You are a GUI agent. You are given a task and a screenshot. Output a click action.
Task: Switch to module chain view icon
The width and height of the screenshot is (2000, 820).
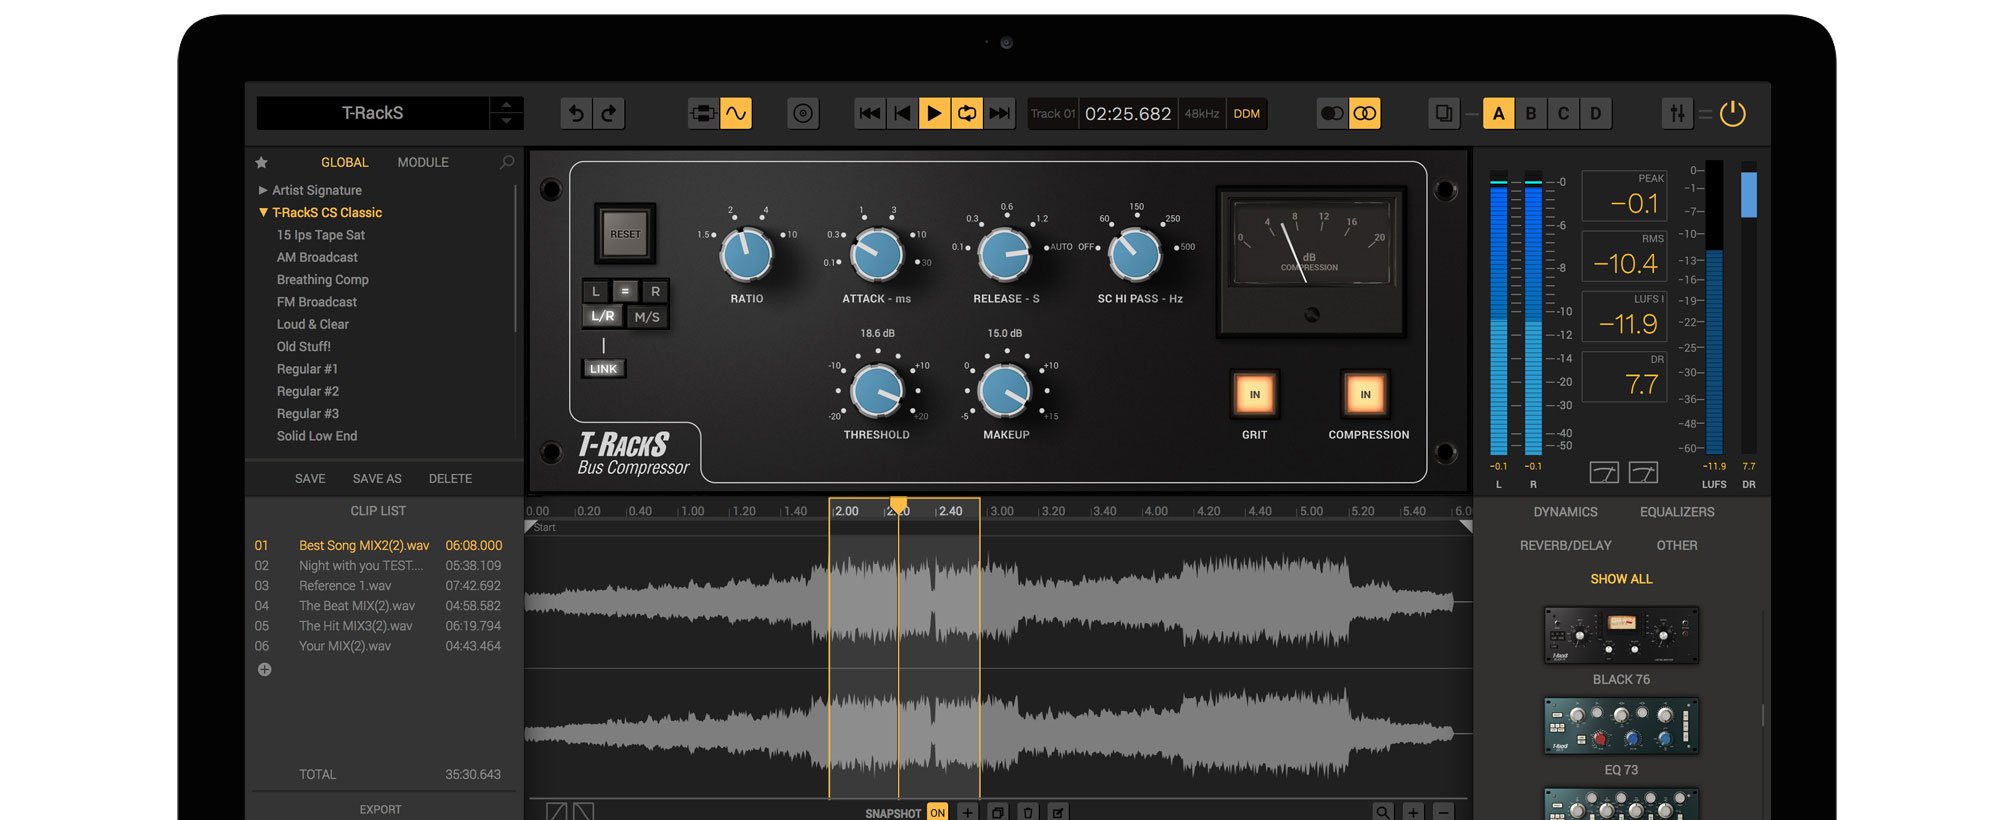(x=703, y=114)
